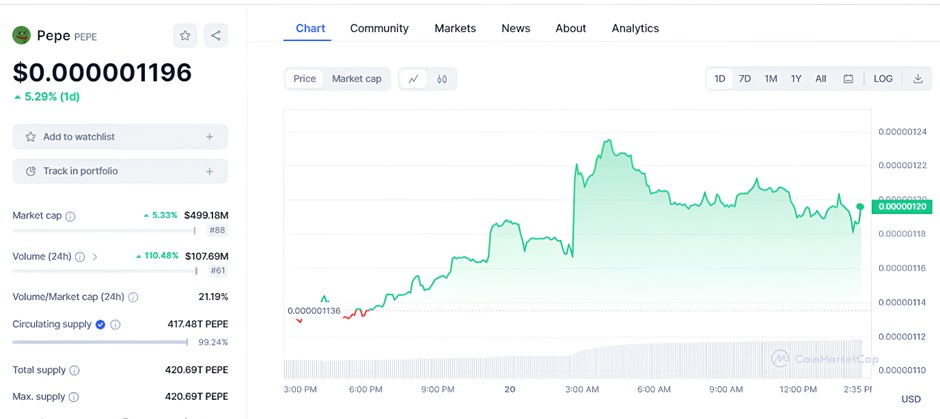The width and height of the screenshot is (940, 419).
Task: Go to the Analytics tab
Action: click(x=635, y=28)
